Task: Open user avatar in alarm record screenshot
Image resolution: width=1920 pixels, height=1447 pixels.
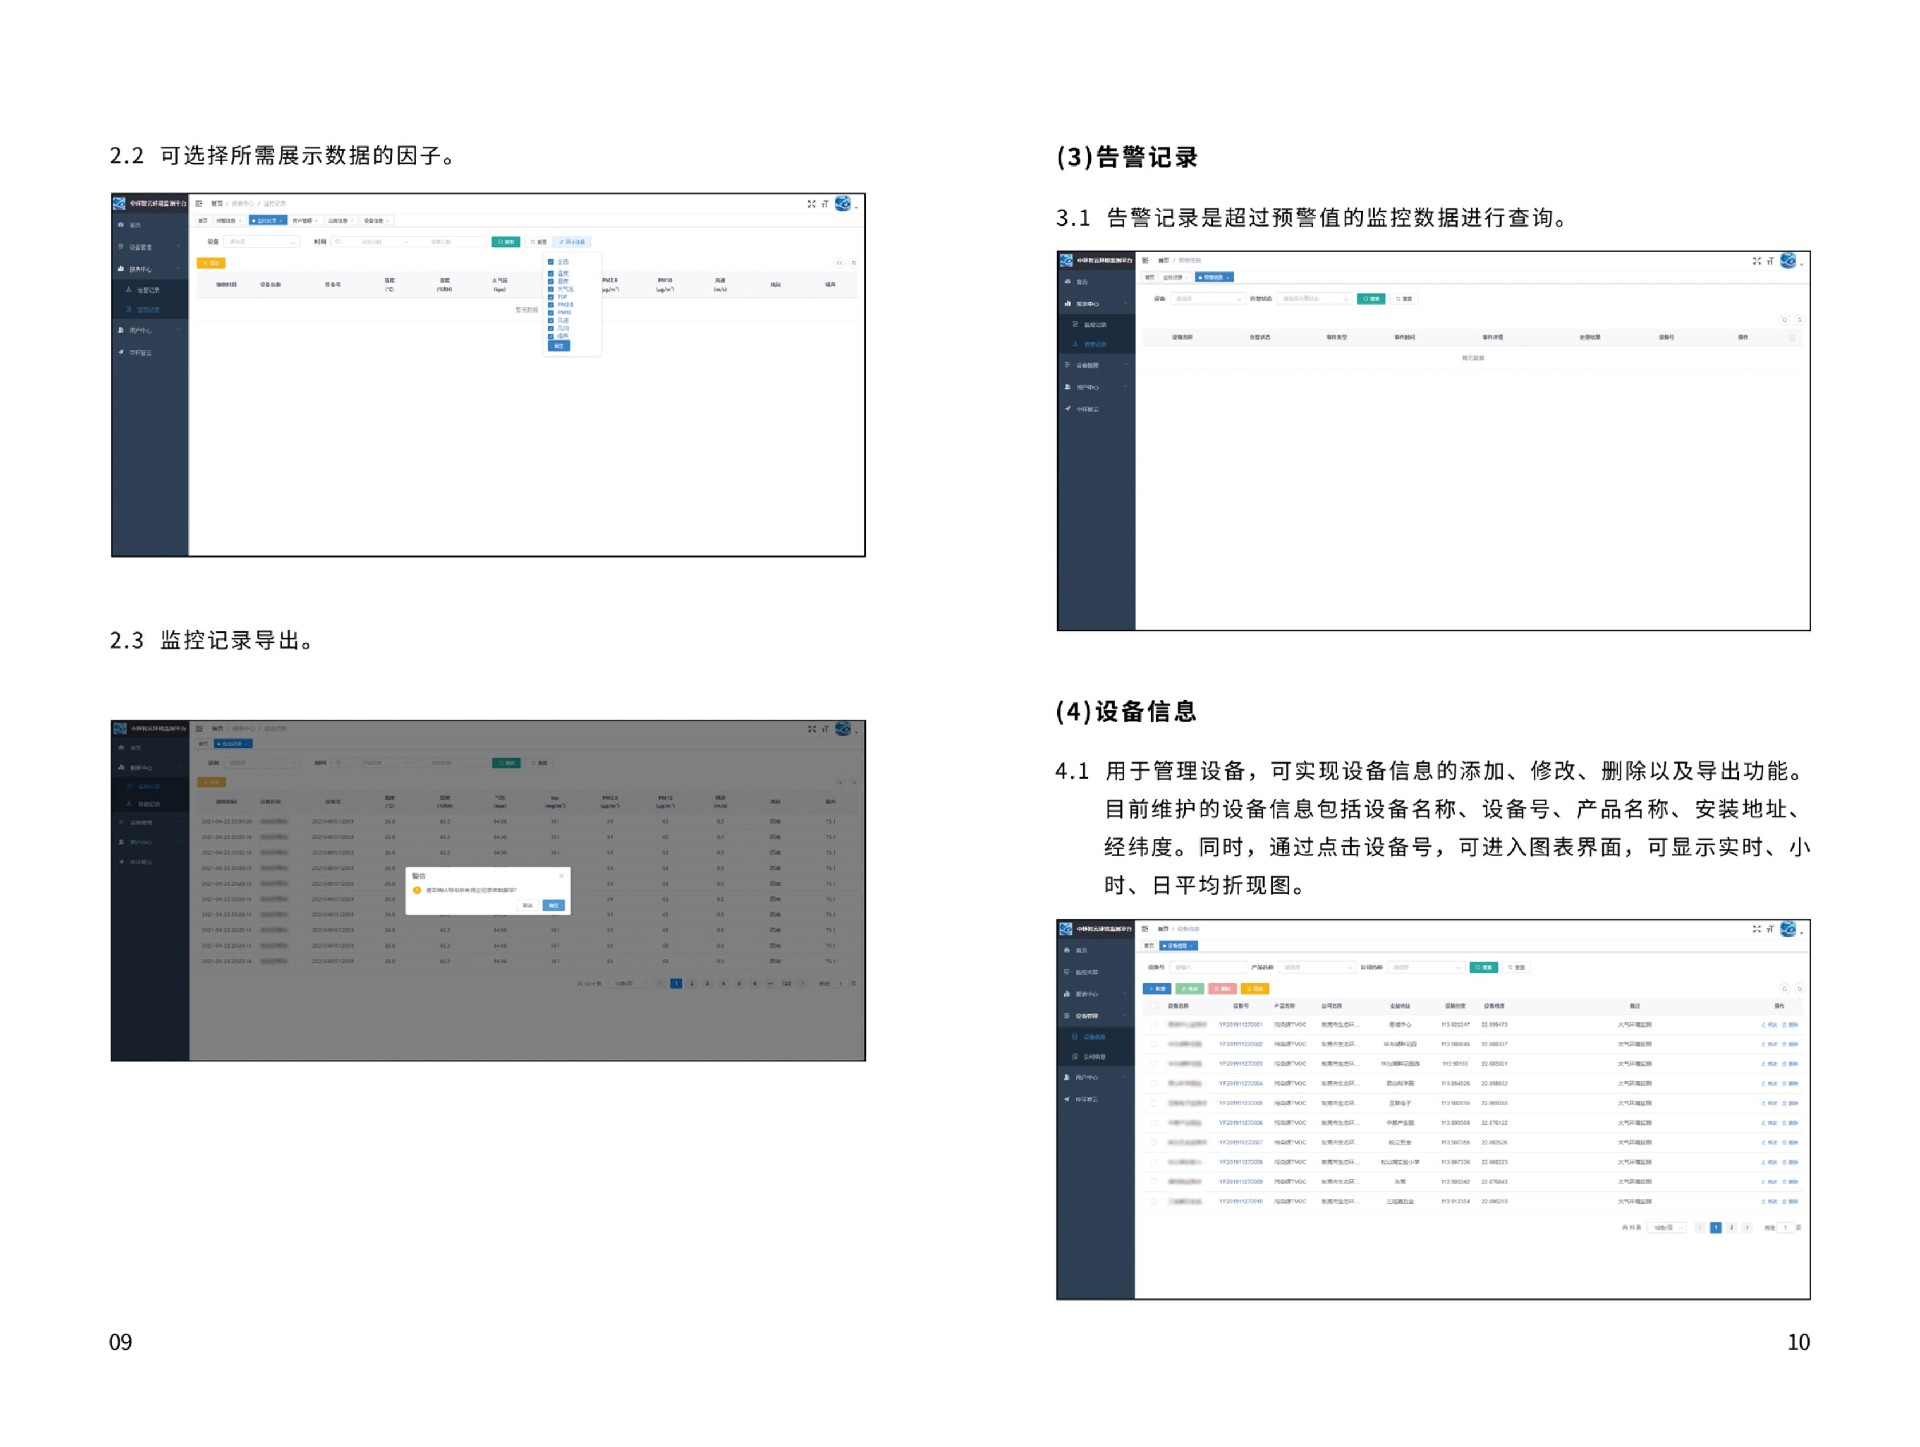Action: [1788, 260]
